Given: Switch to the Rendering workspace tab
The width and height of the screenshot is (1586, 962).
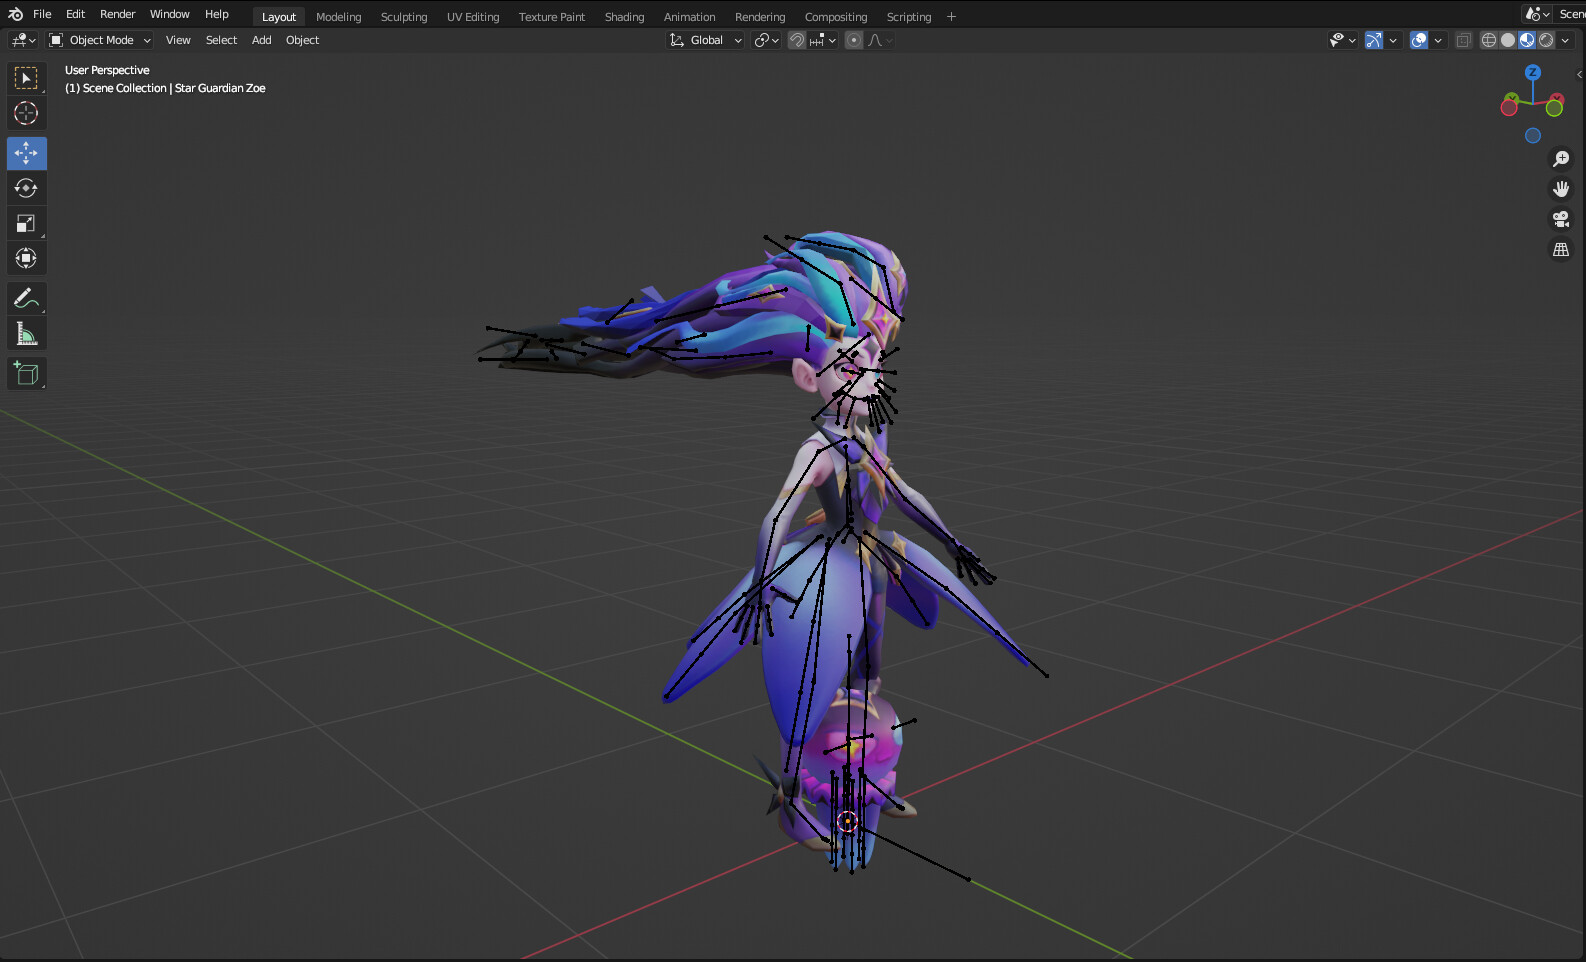Looking at the screenshot, I should tap(760, 17).
